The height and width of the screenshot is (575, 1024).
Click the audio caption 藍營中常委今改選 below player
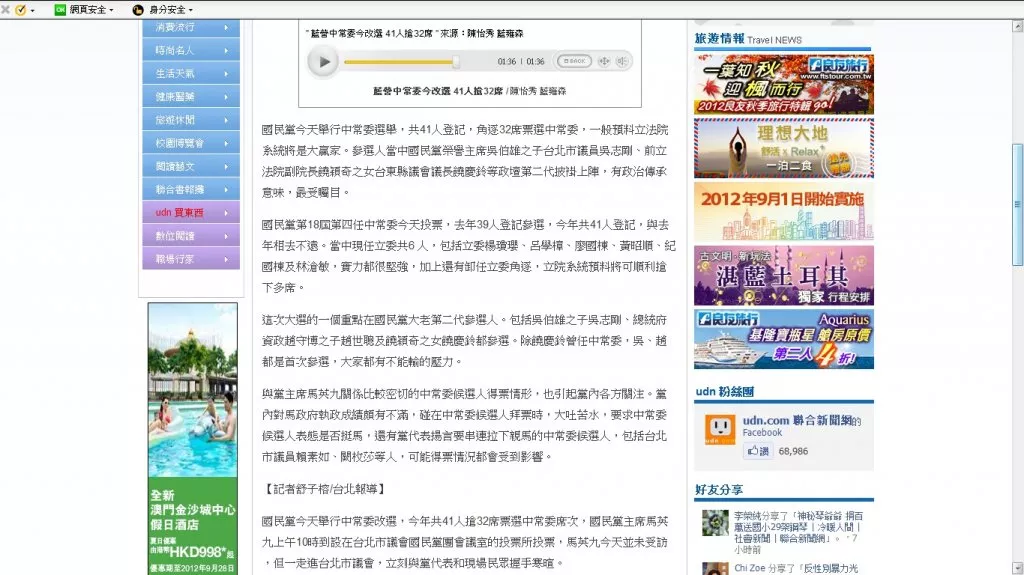(x=470, y=91)
